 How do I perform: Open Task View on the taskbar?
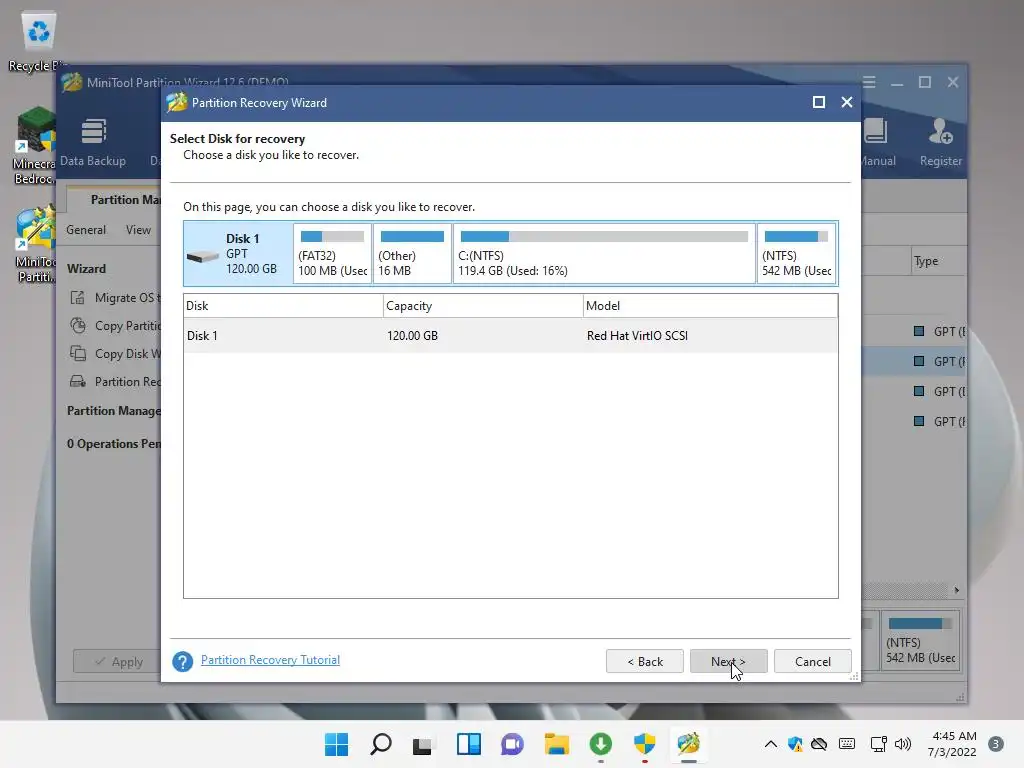[423, 744]
